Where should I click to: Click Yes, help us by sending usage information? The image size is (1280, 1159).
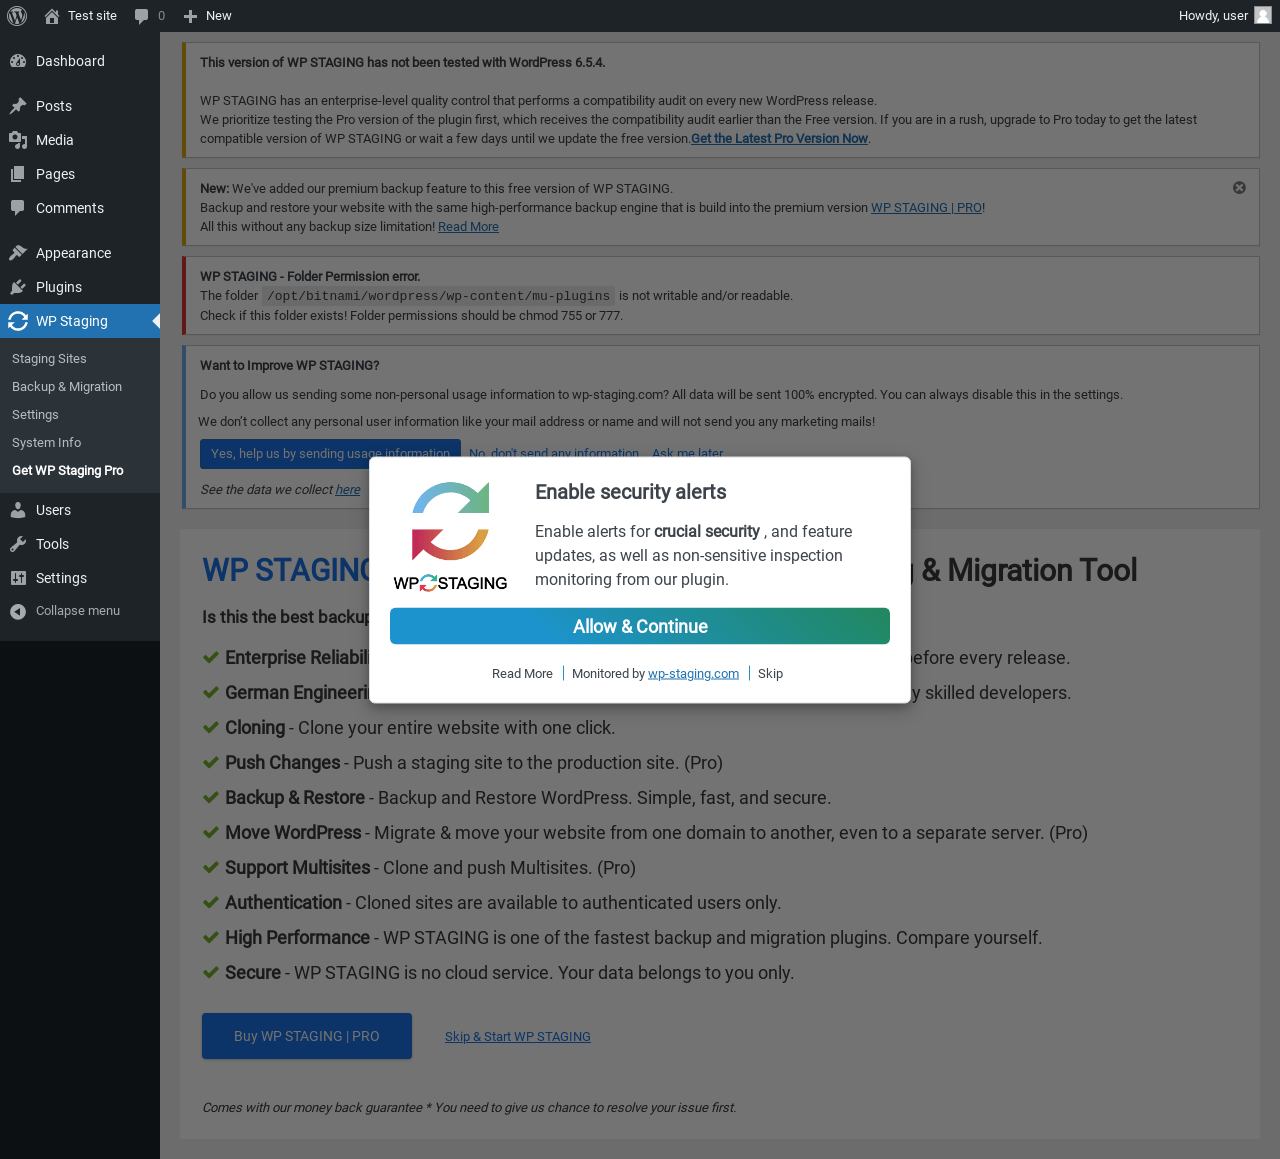tap(330, 454)
